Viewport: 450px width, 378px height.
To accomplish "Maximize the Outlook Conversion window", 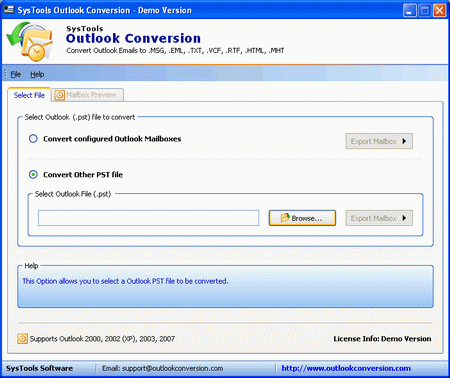I will click(x=424, y=11).
